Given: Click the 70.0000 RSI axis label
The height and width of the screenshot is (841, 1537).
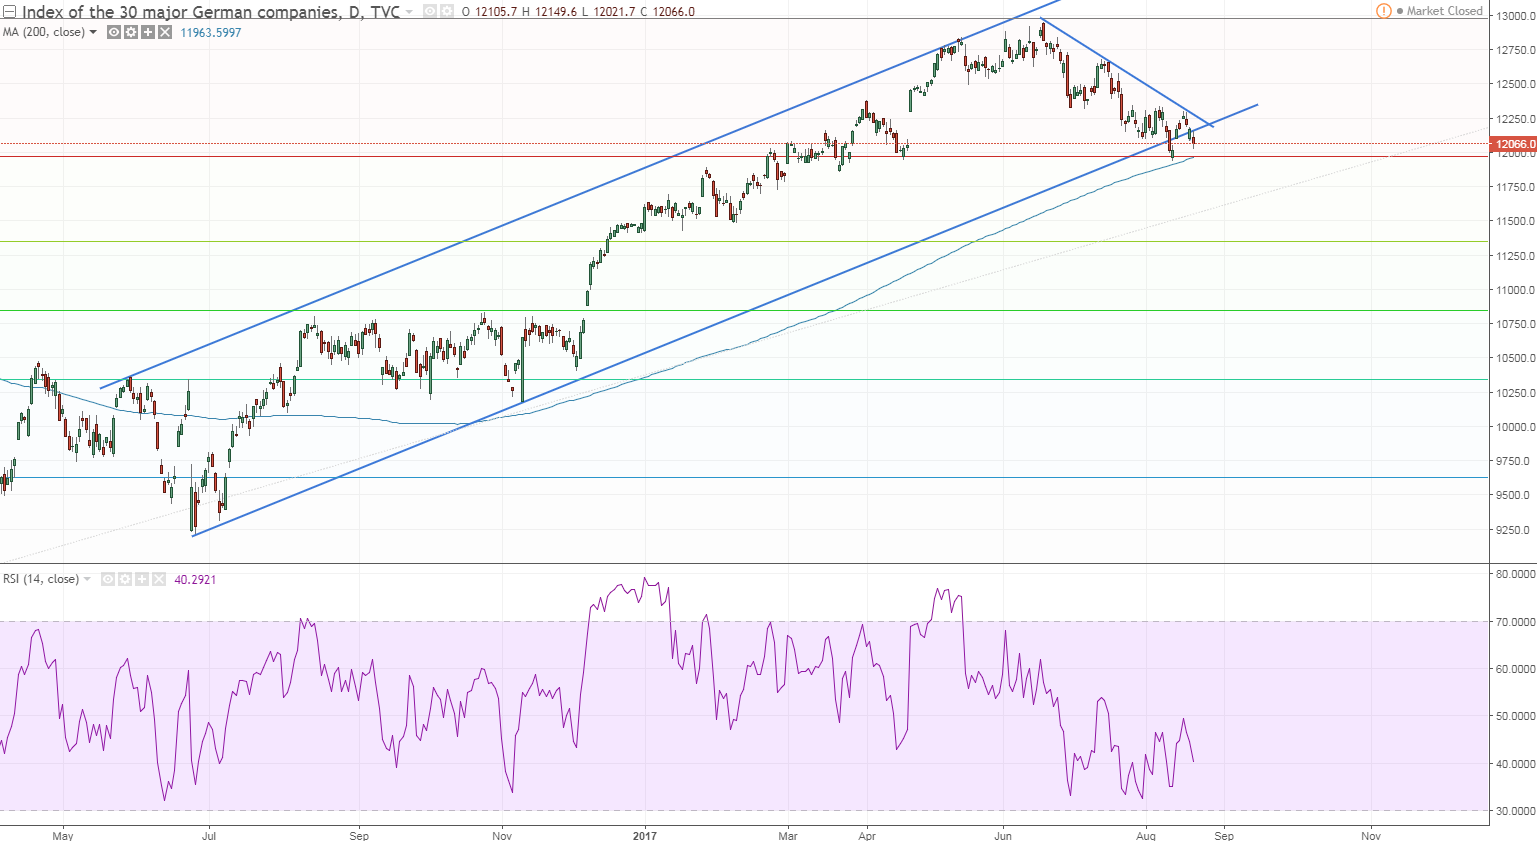Looking at the screenshot, I should pyautogui.click(x=1515, y=622).
